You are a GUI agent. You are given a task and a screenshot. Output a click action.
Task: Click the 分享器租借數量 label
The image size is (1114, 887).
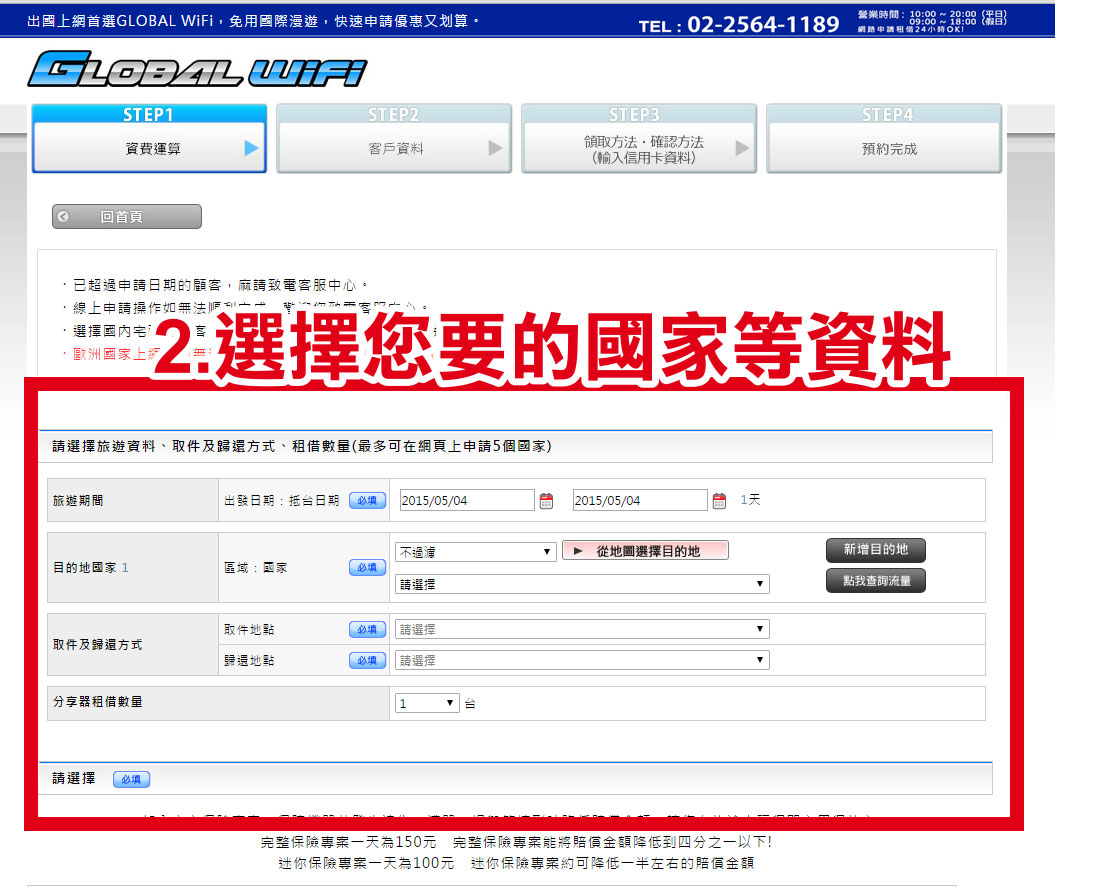coord(97,701)
